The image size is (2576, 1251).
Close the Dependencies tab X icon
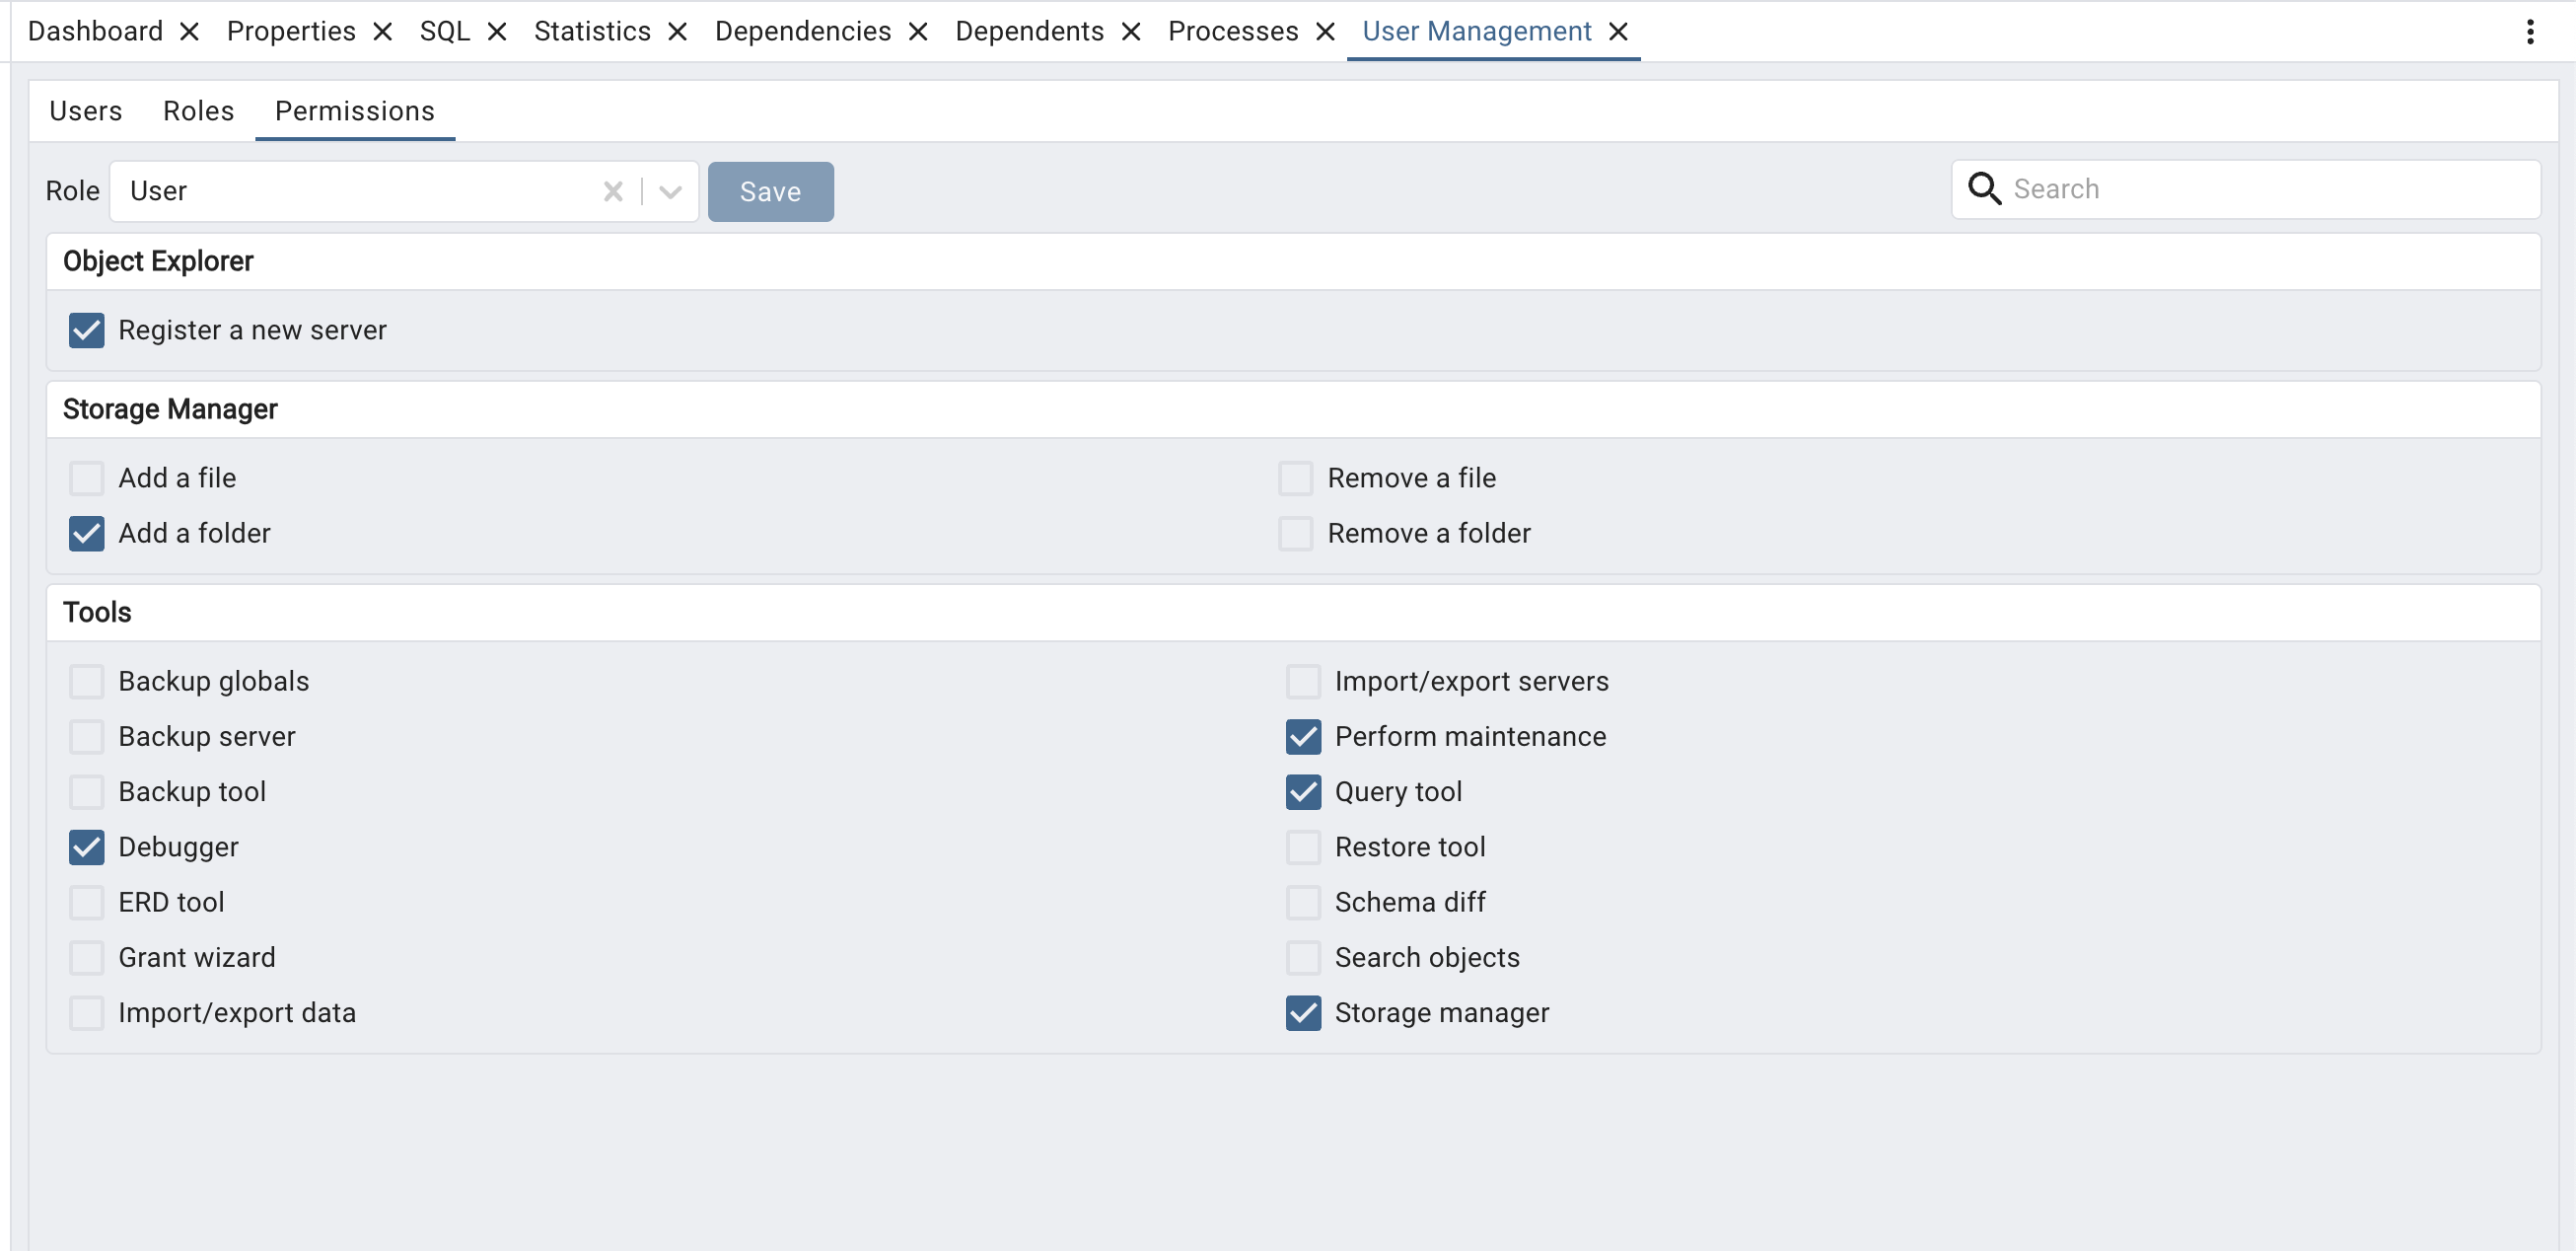point(918,32)
